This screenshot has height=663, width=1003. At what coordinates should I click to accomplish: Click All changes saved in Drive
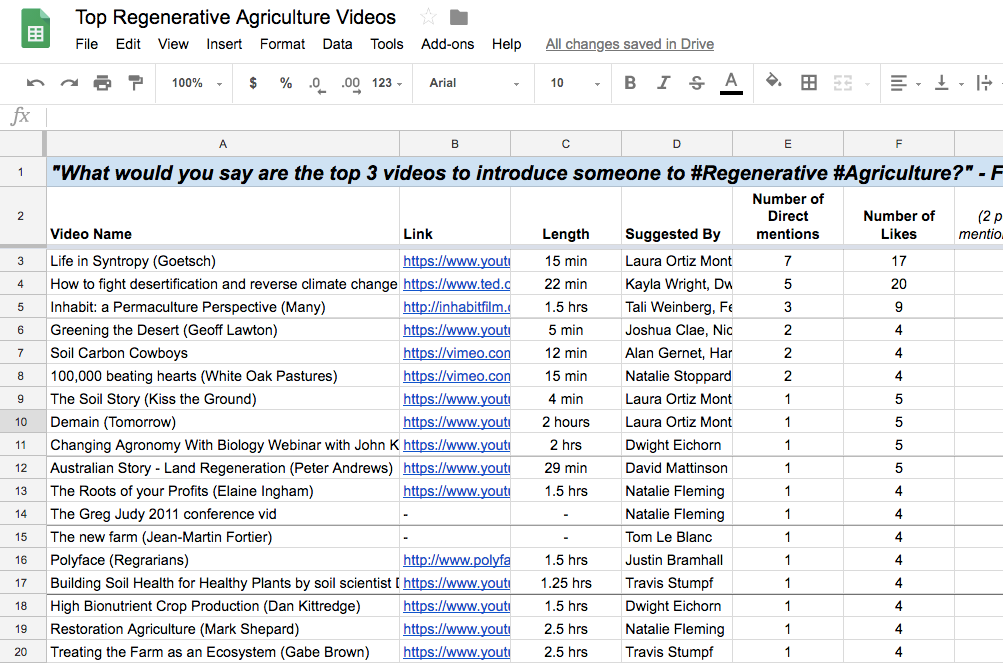pyautogui.click(x=629, y=44)
